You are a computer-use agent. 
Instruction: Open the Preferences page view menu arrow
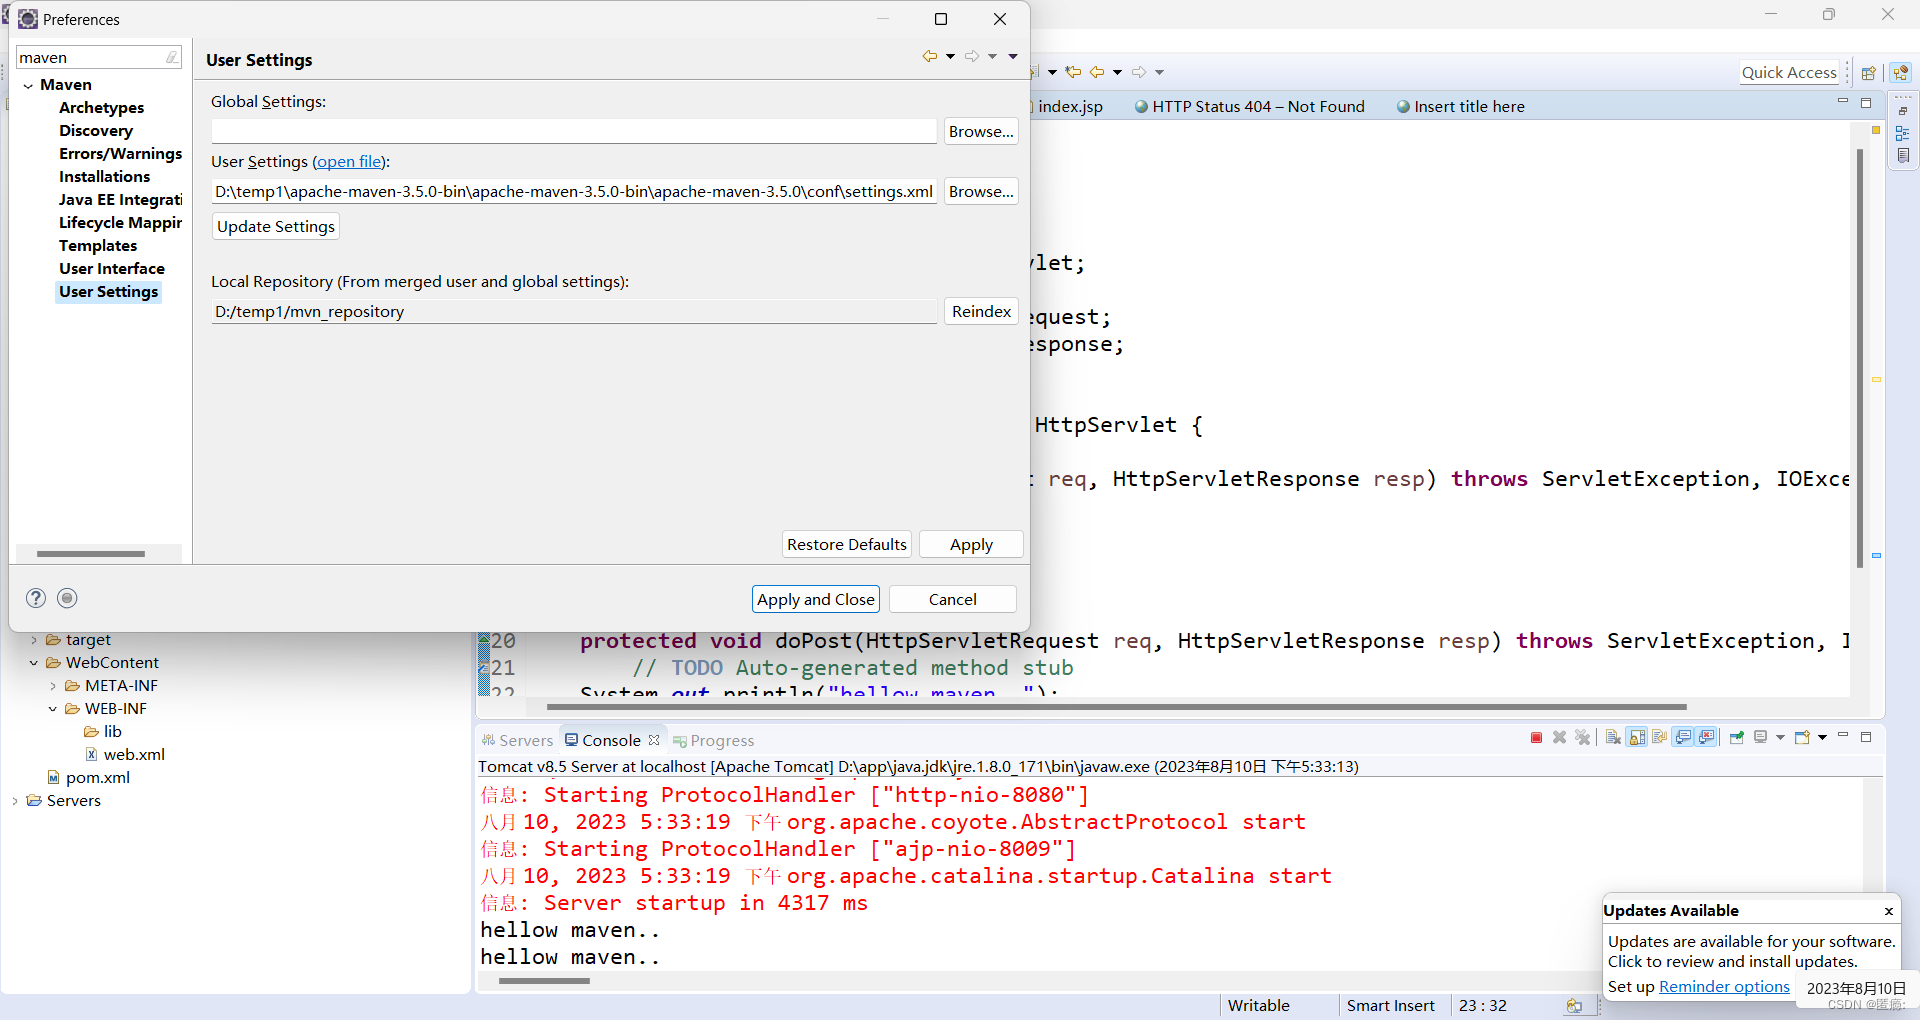pos(1013,56)
